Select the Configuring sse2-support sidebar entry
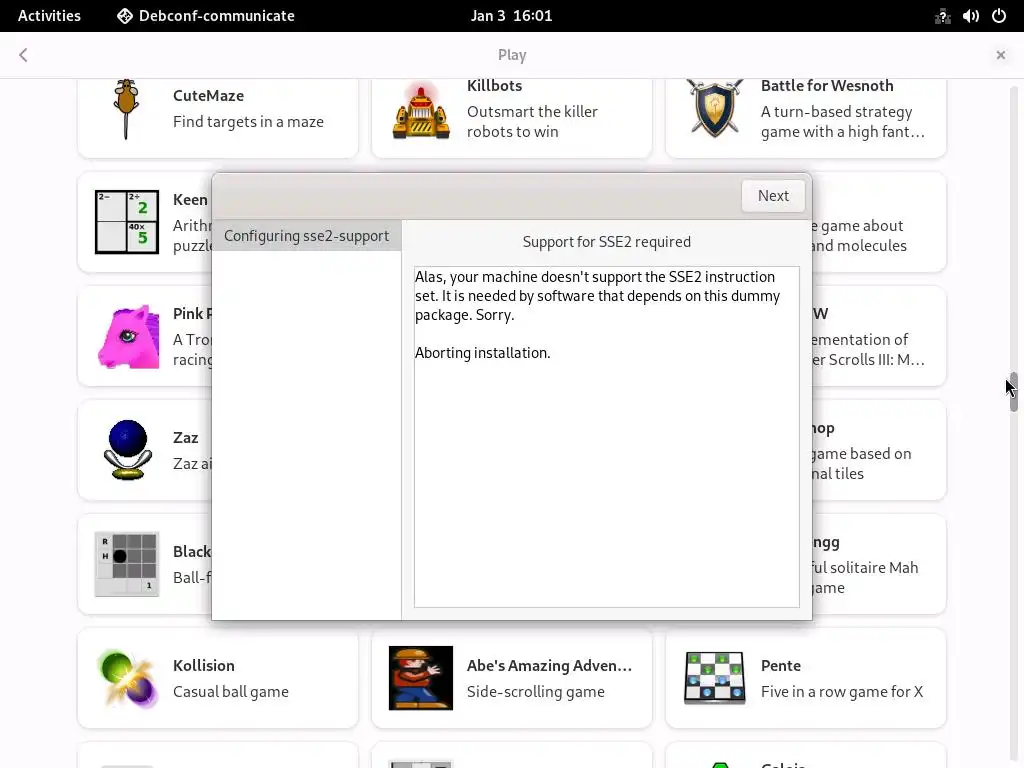 306,236
